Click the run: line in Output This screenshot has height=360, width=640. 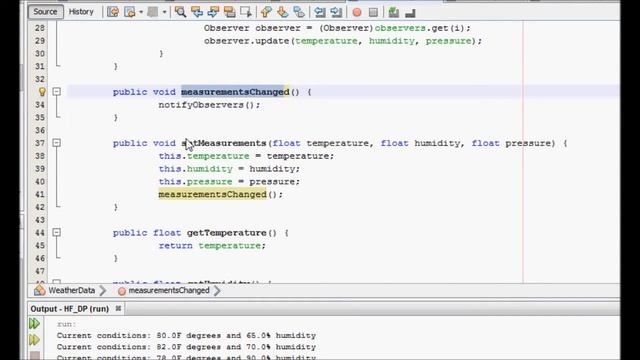coord(67,324)
